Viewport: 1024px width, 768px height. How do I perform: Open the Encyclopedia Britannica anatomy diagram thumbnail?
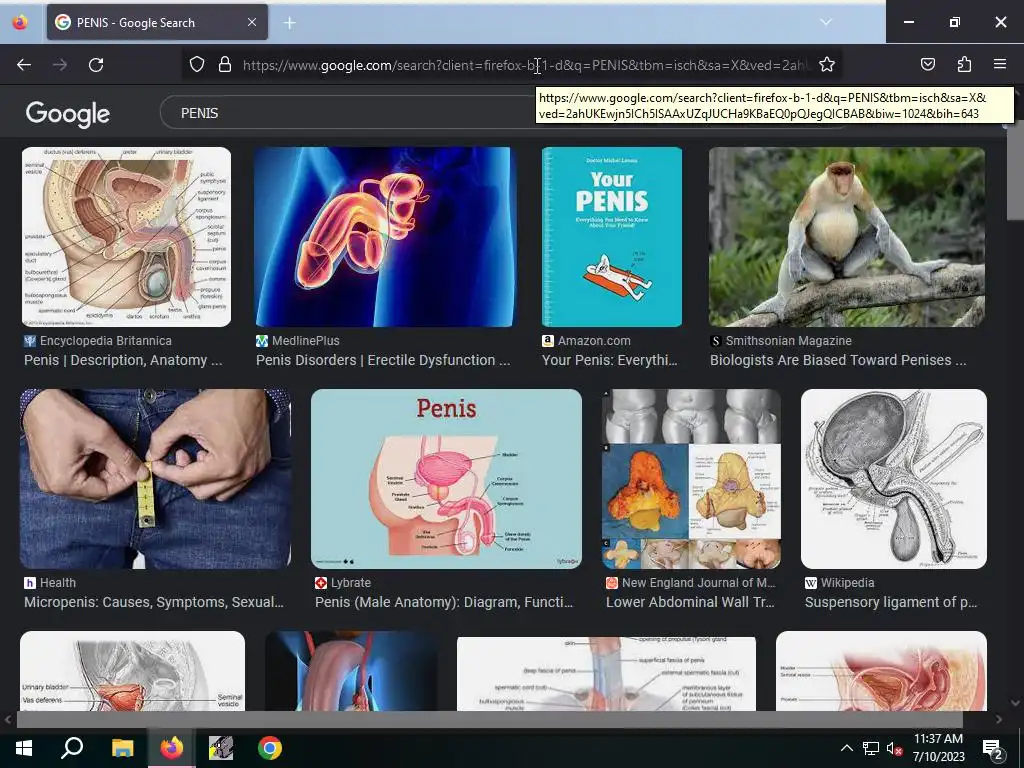(x=127, y=237)
